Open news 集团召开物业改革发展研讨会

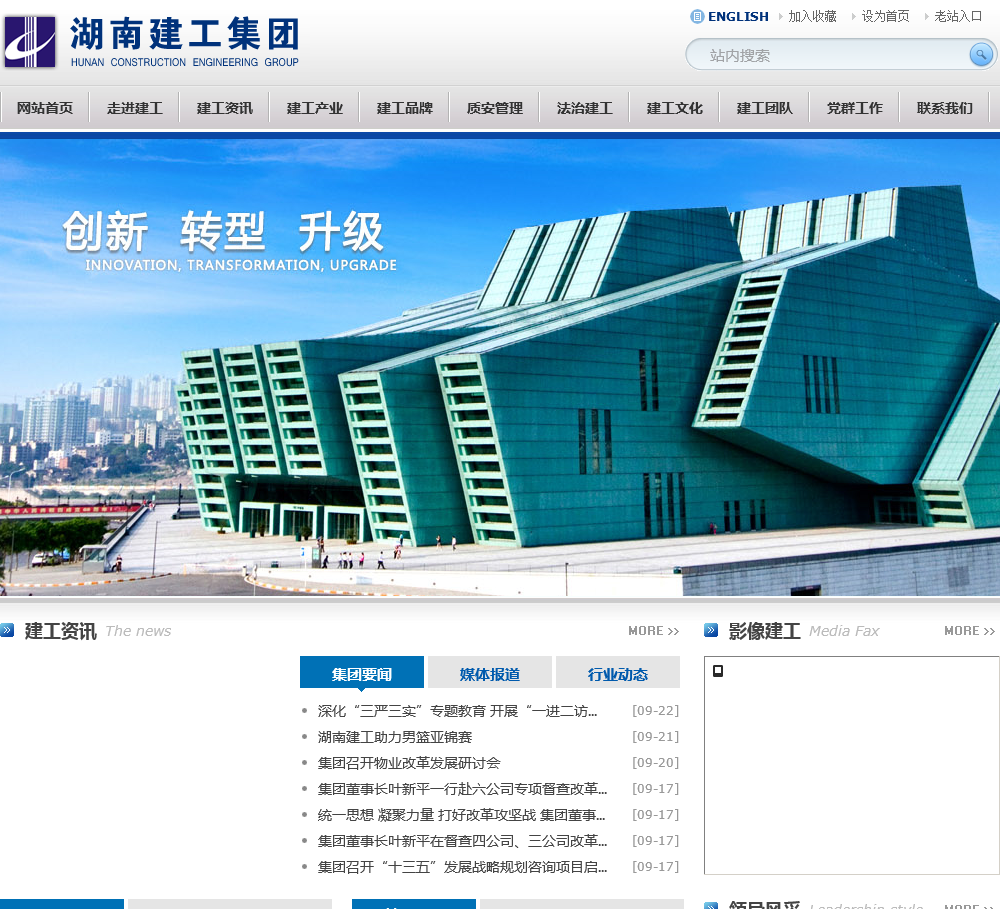coord(409,763)
